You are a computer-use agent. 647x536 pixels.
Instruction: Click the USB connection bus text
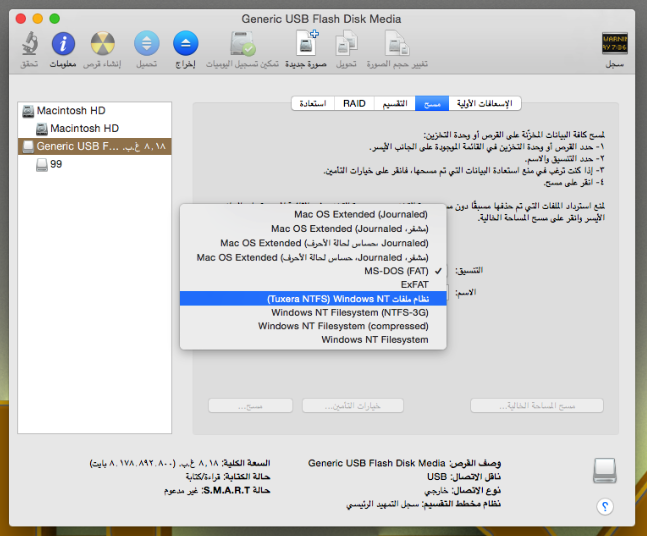[x=437, y=477]
